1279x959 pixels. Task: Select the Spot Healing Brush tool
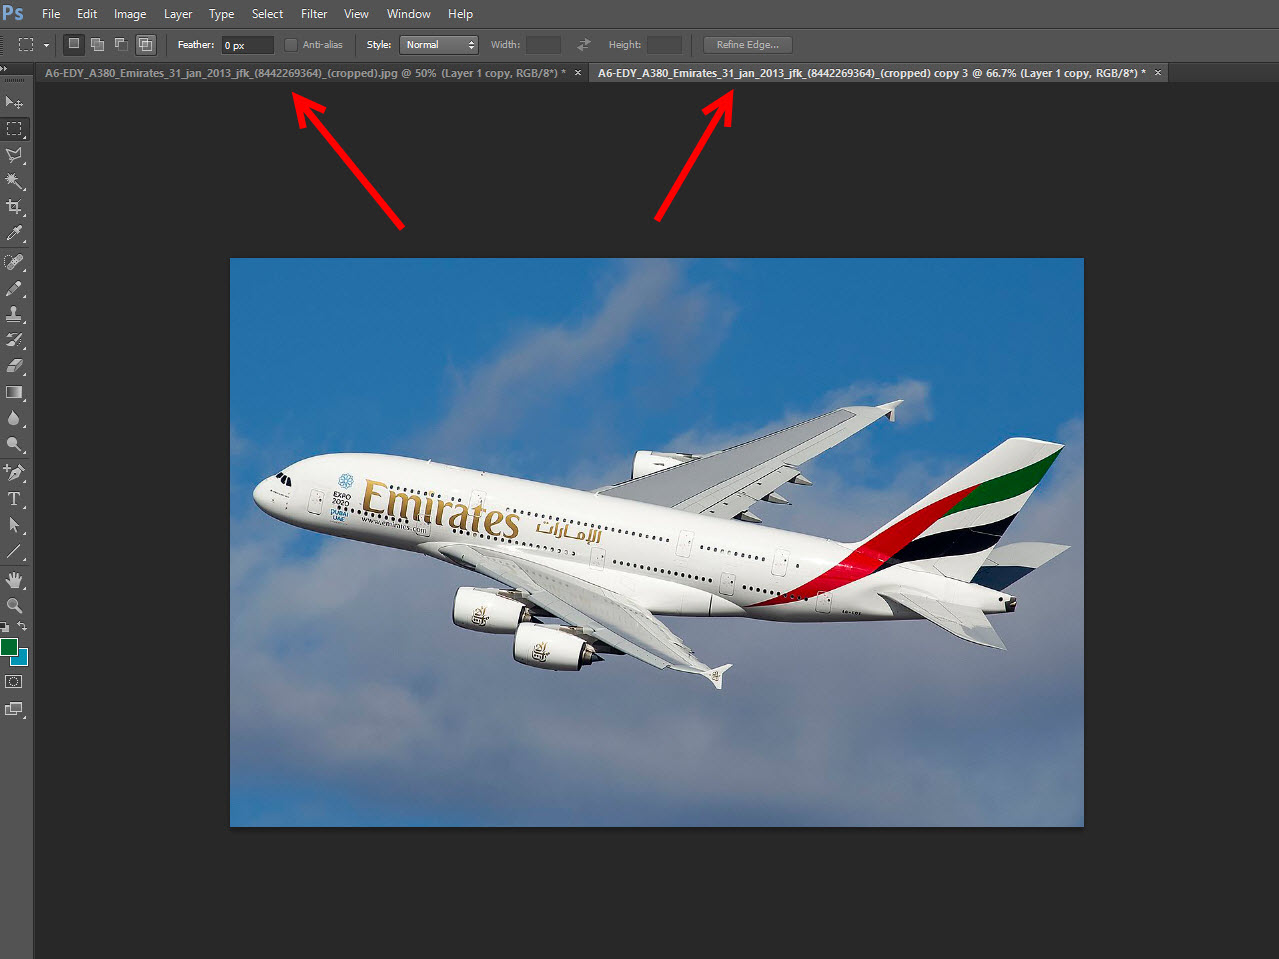tap(14, 262)
